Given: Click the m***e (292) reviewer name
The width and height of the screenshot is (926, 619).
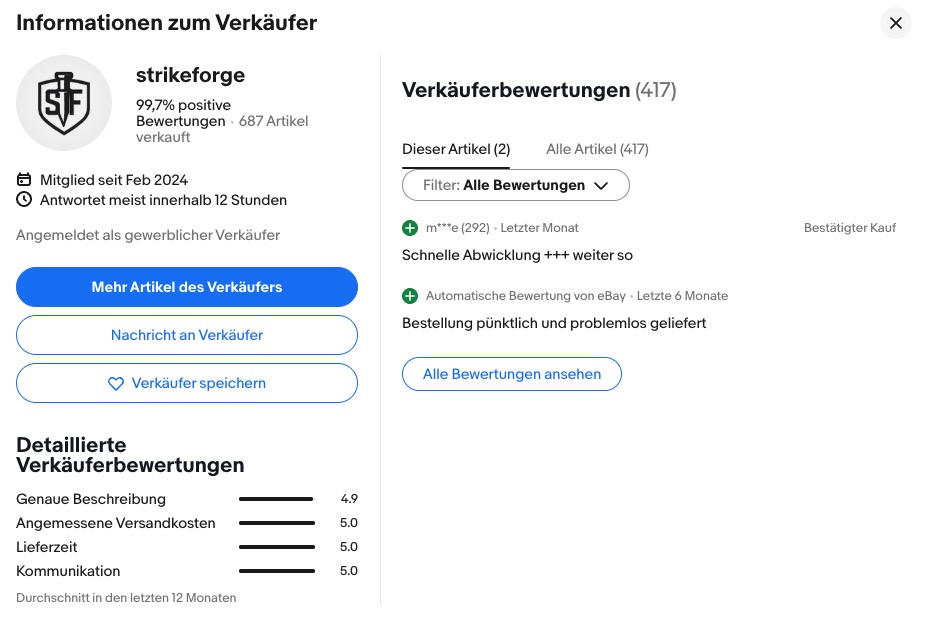Looking at the screenshot, I should 457,228.
